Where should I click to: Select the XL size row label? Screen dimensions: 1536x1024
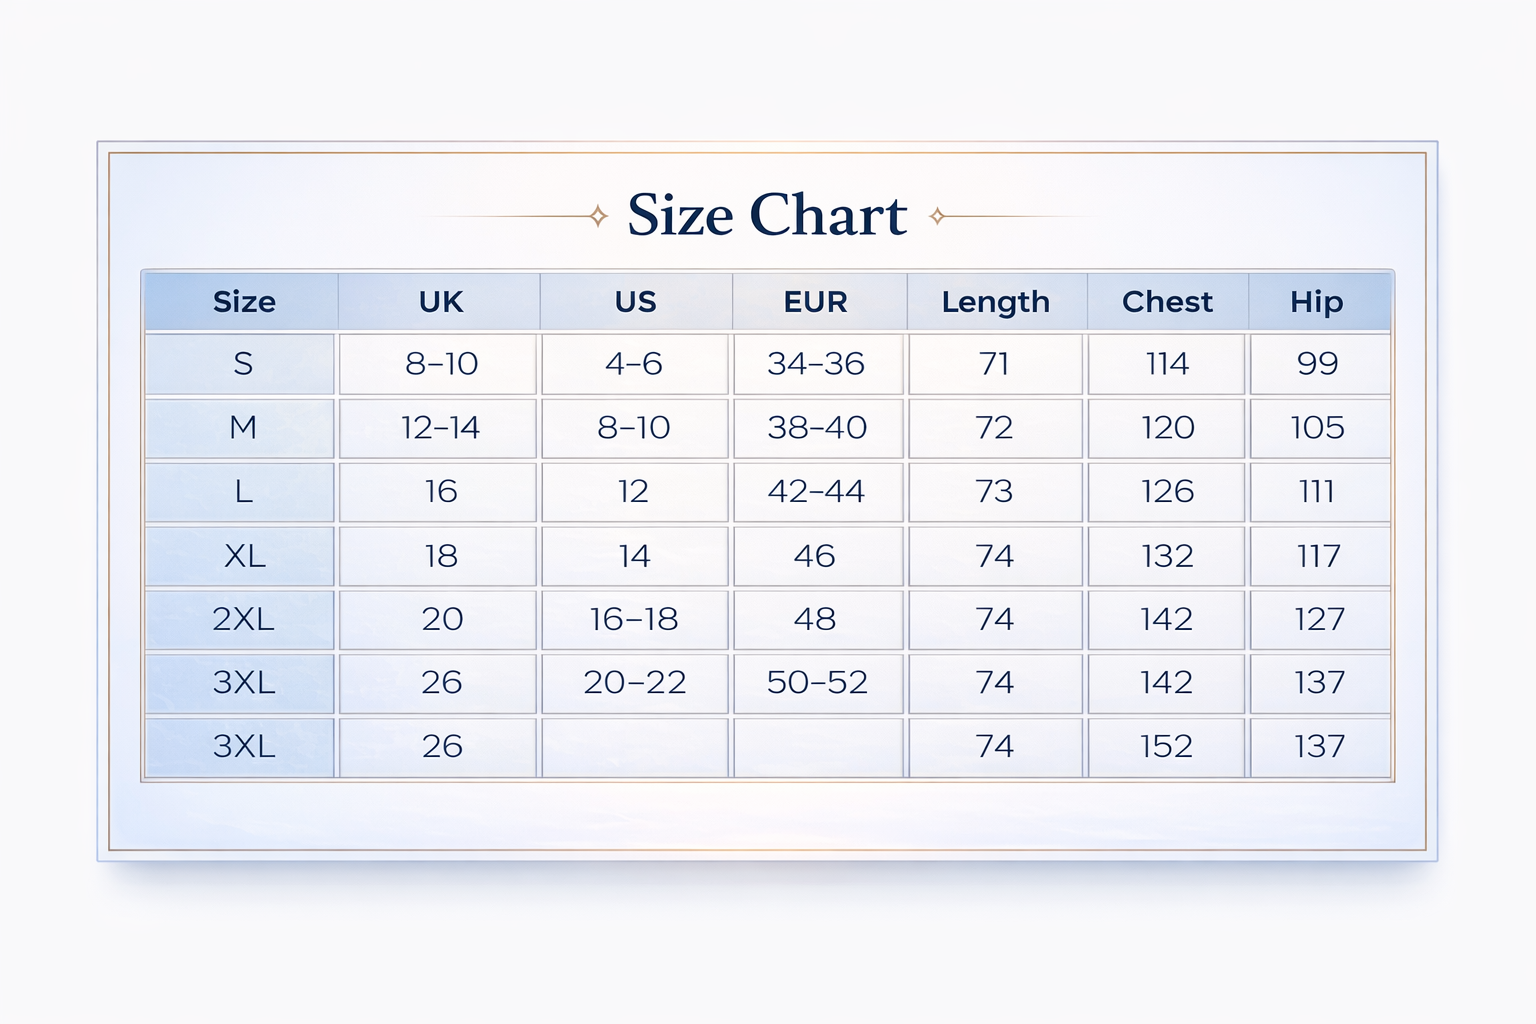244,556
